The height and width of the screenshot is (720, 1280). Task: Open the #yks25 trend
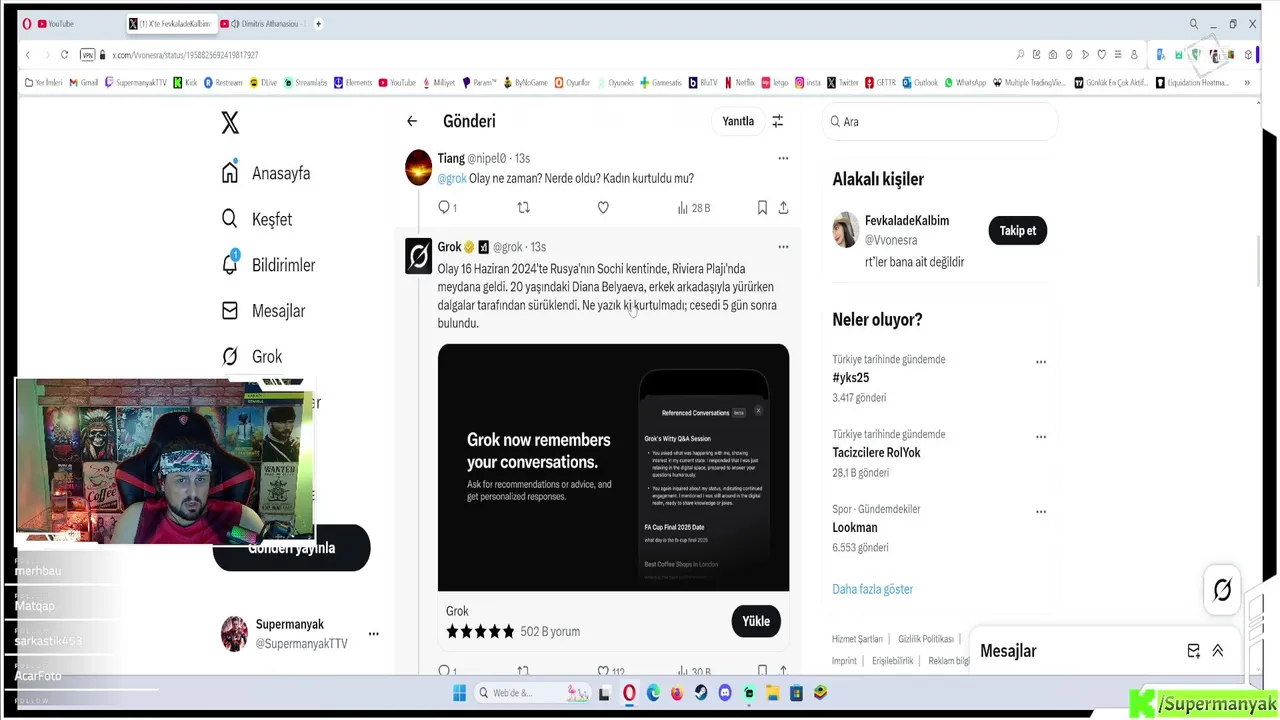[851, 378]
